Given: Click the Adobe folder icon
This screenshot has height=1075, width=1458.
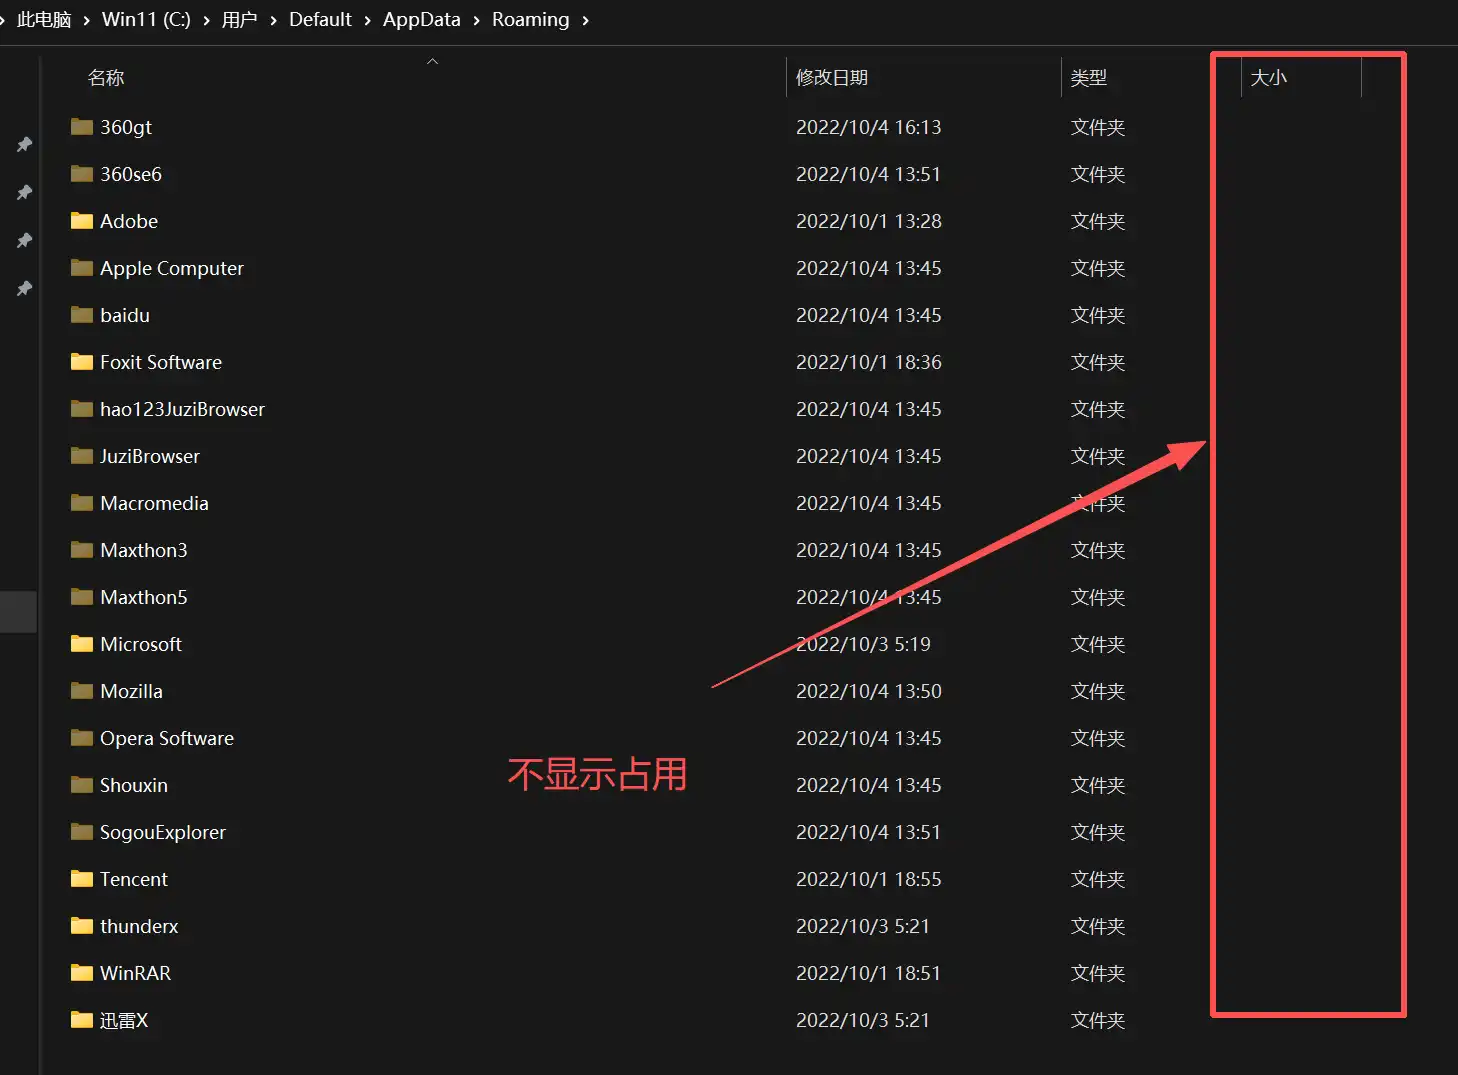Looking at the screenshot, I should click(x=82, y=221).
